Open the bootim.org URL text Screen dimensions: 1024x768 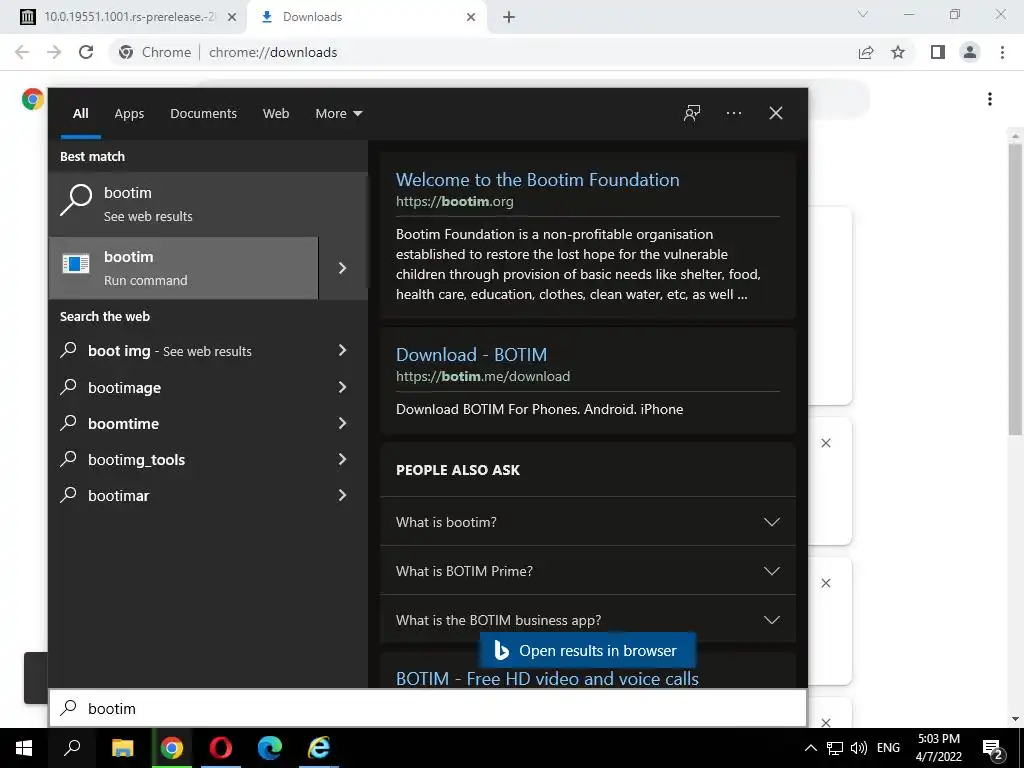pos(455,201)
